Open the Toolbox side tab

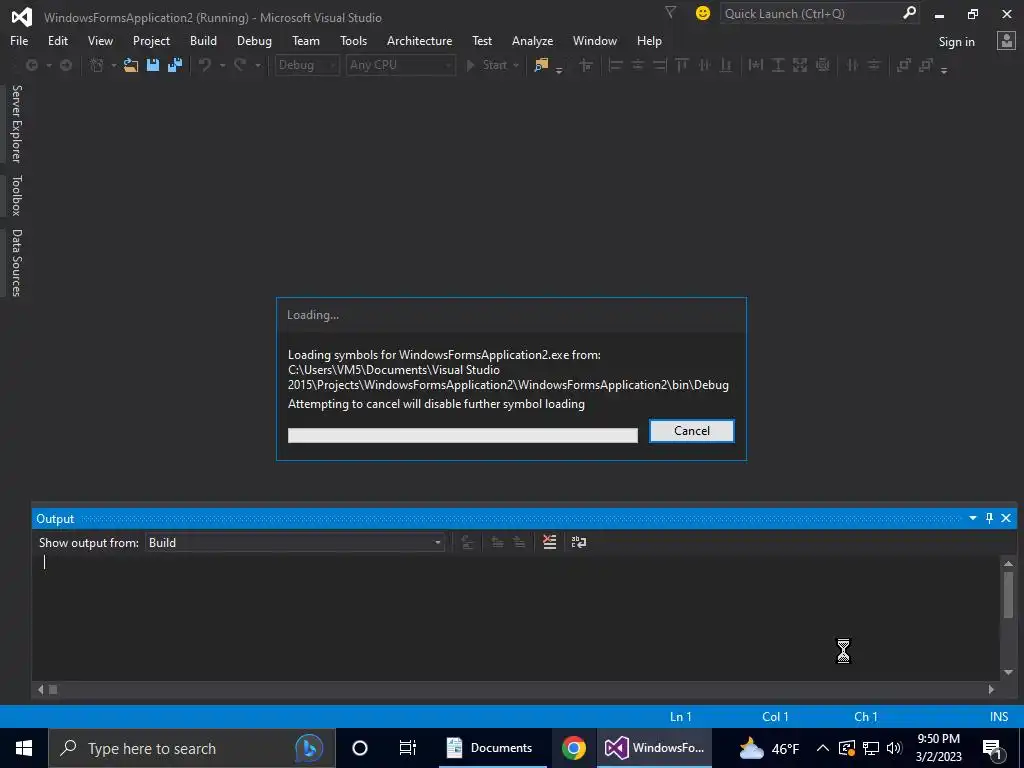point(16,195)
